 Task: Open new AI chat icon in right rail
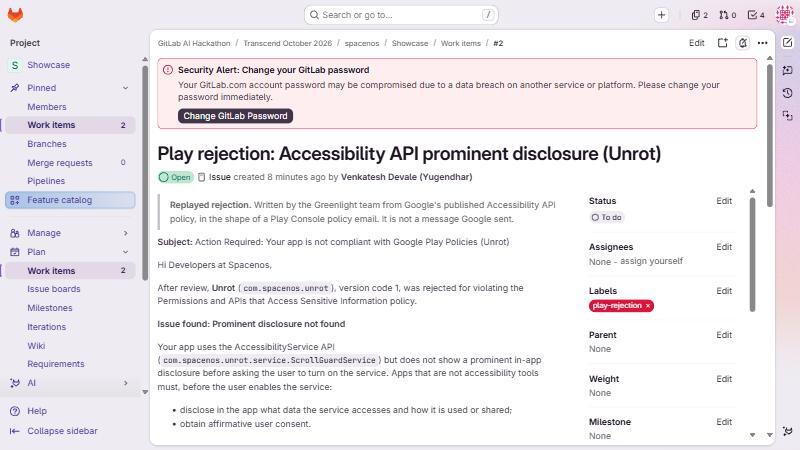point(787,70)
